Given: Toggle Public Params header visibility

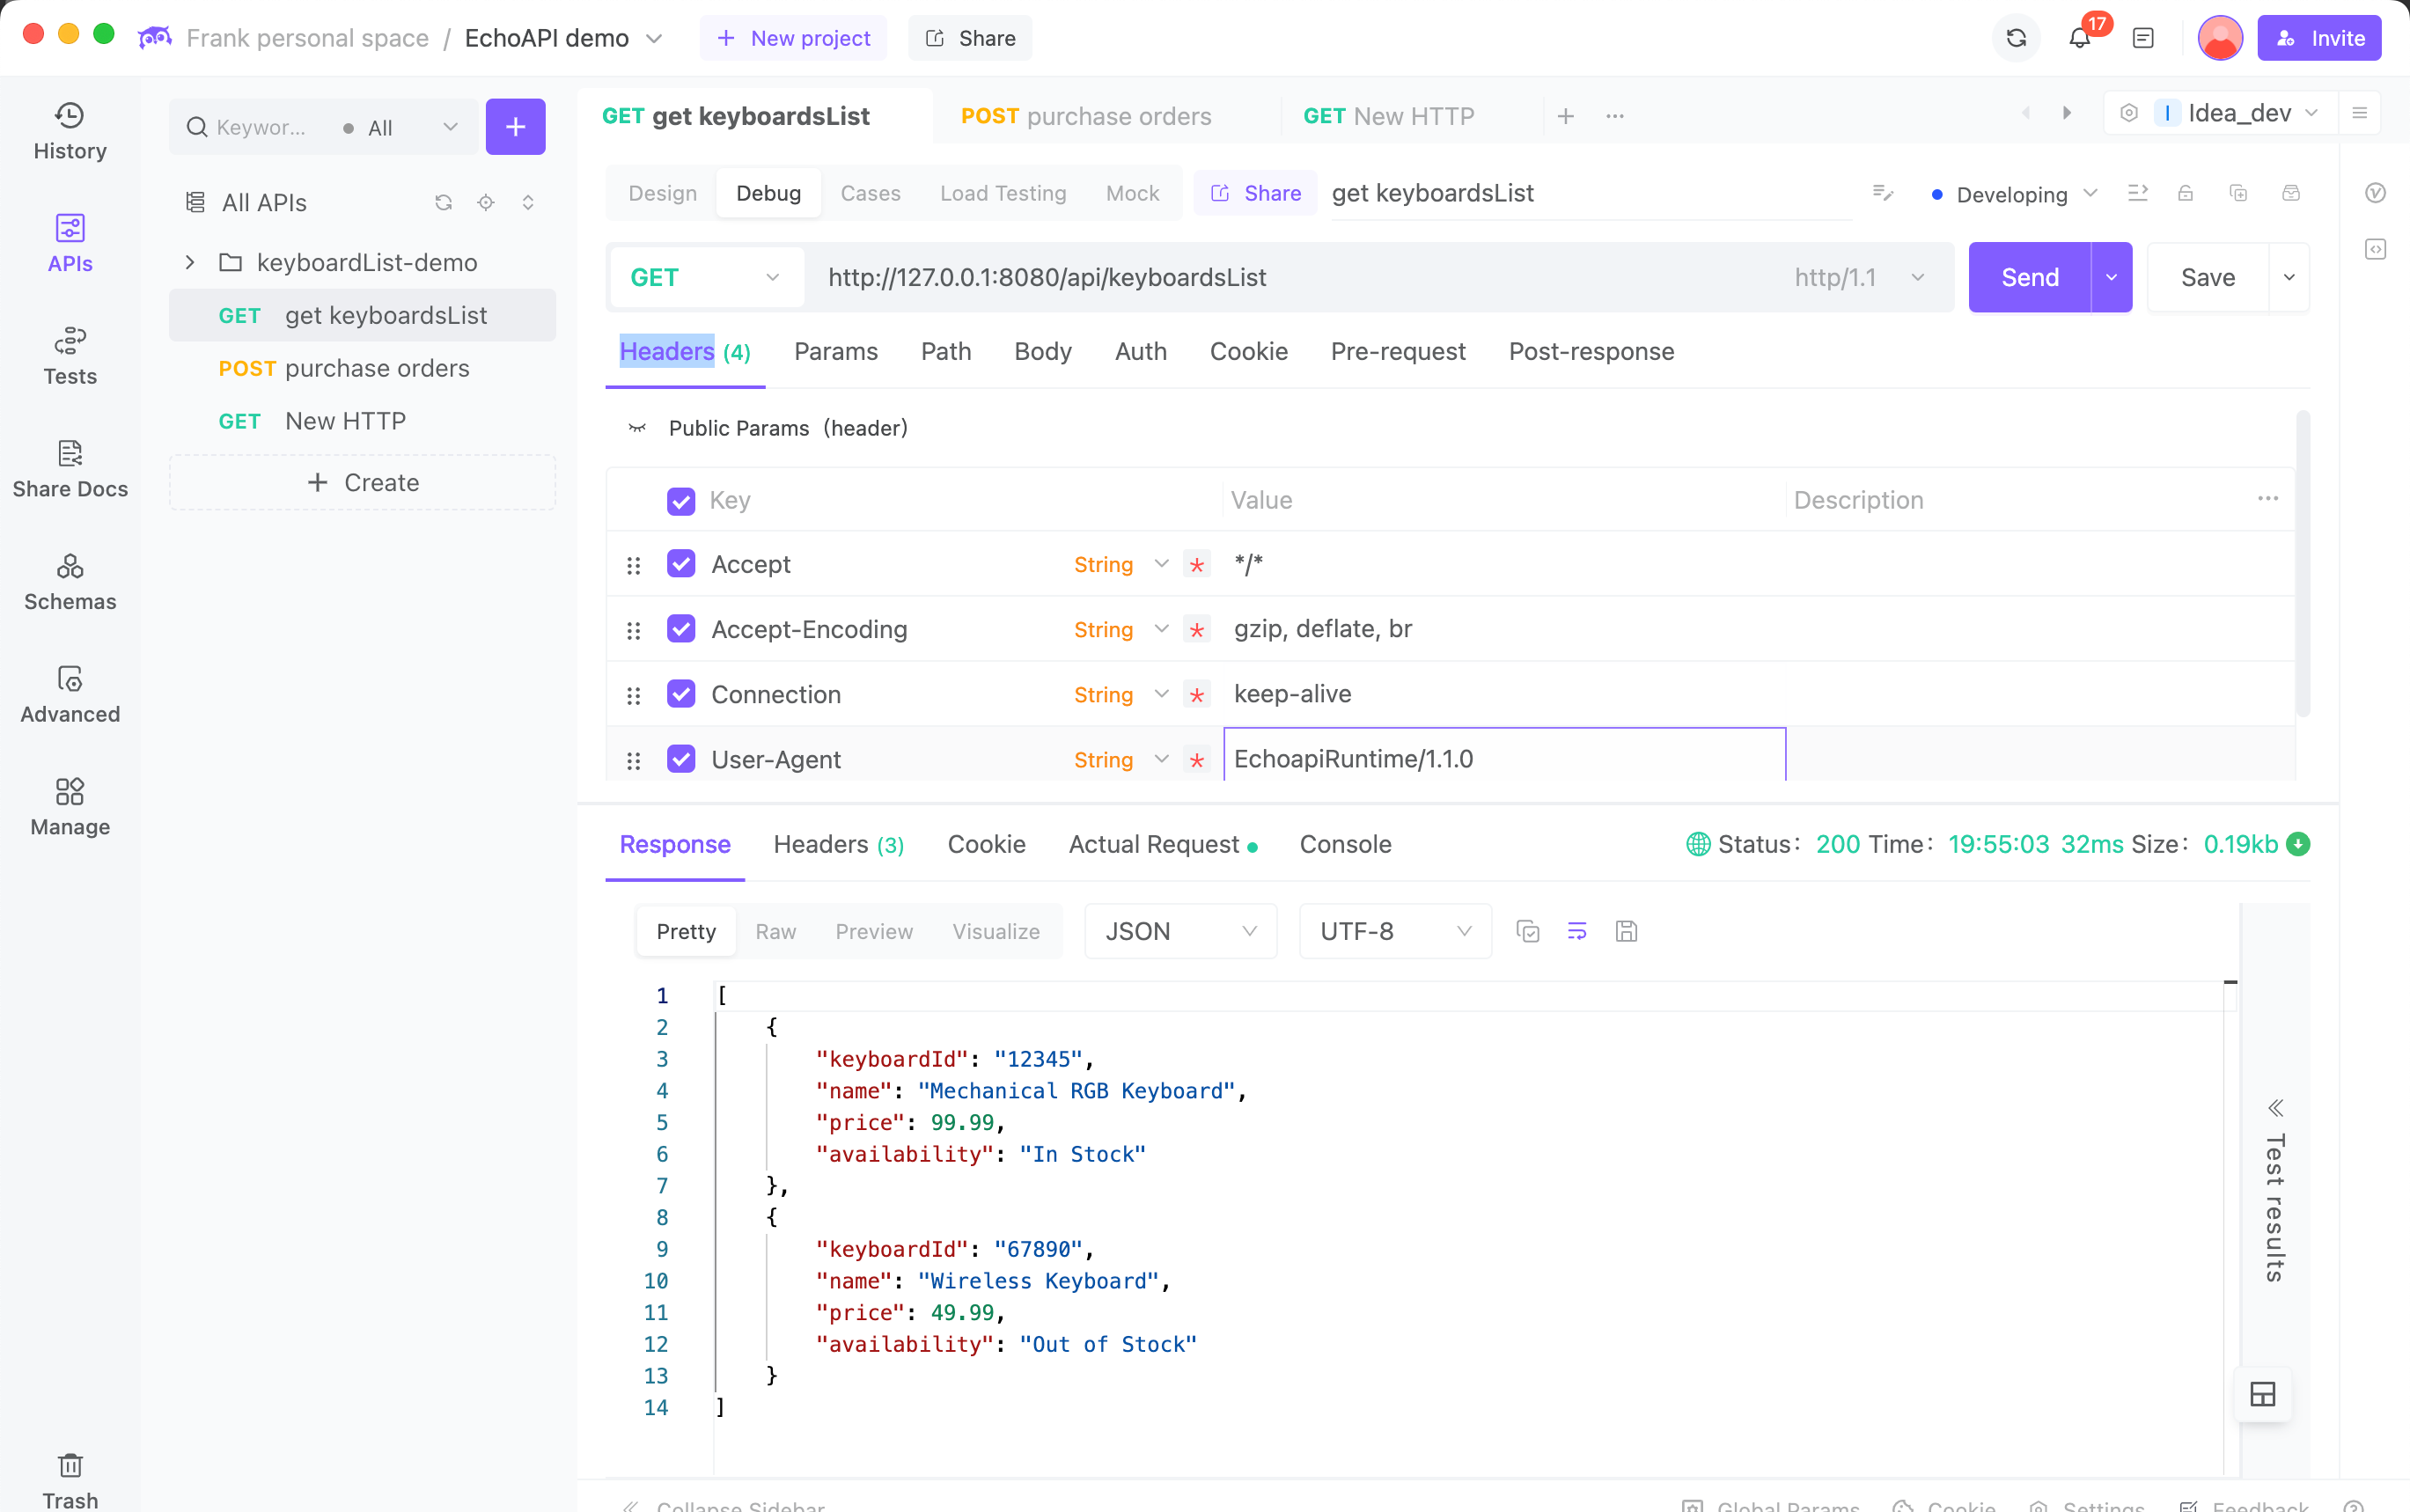Looking at the screenshot, I should point(637,428).
